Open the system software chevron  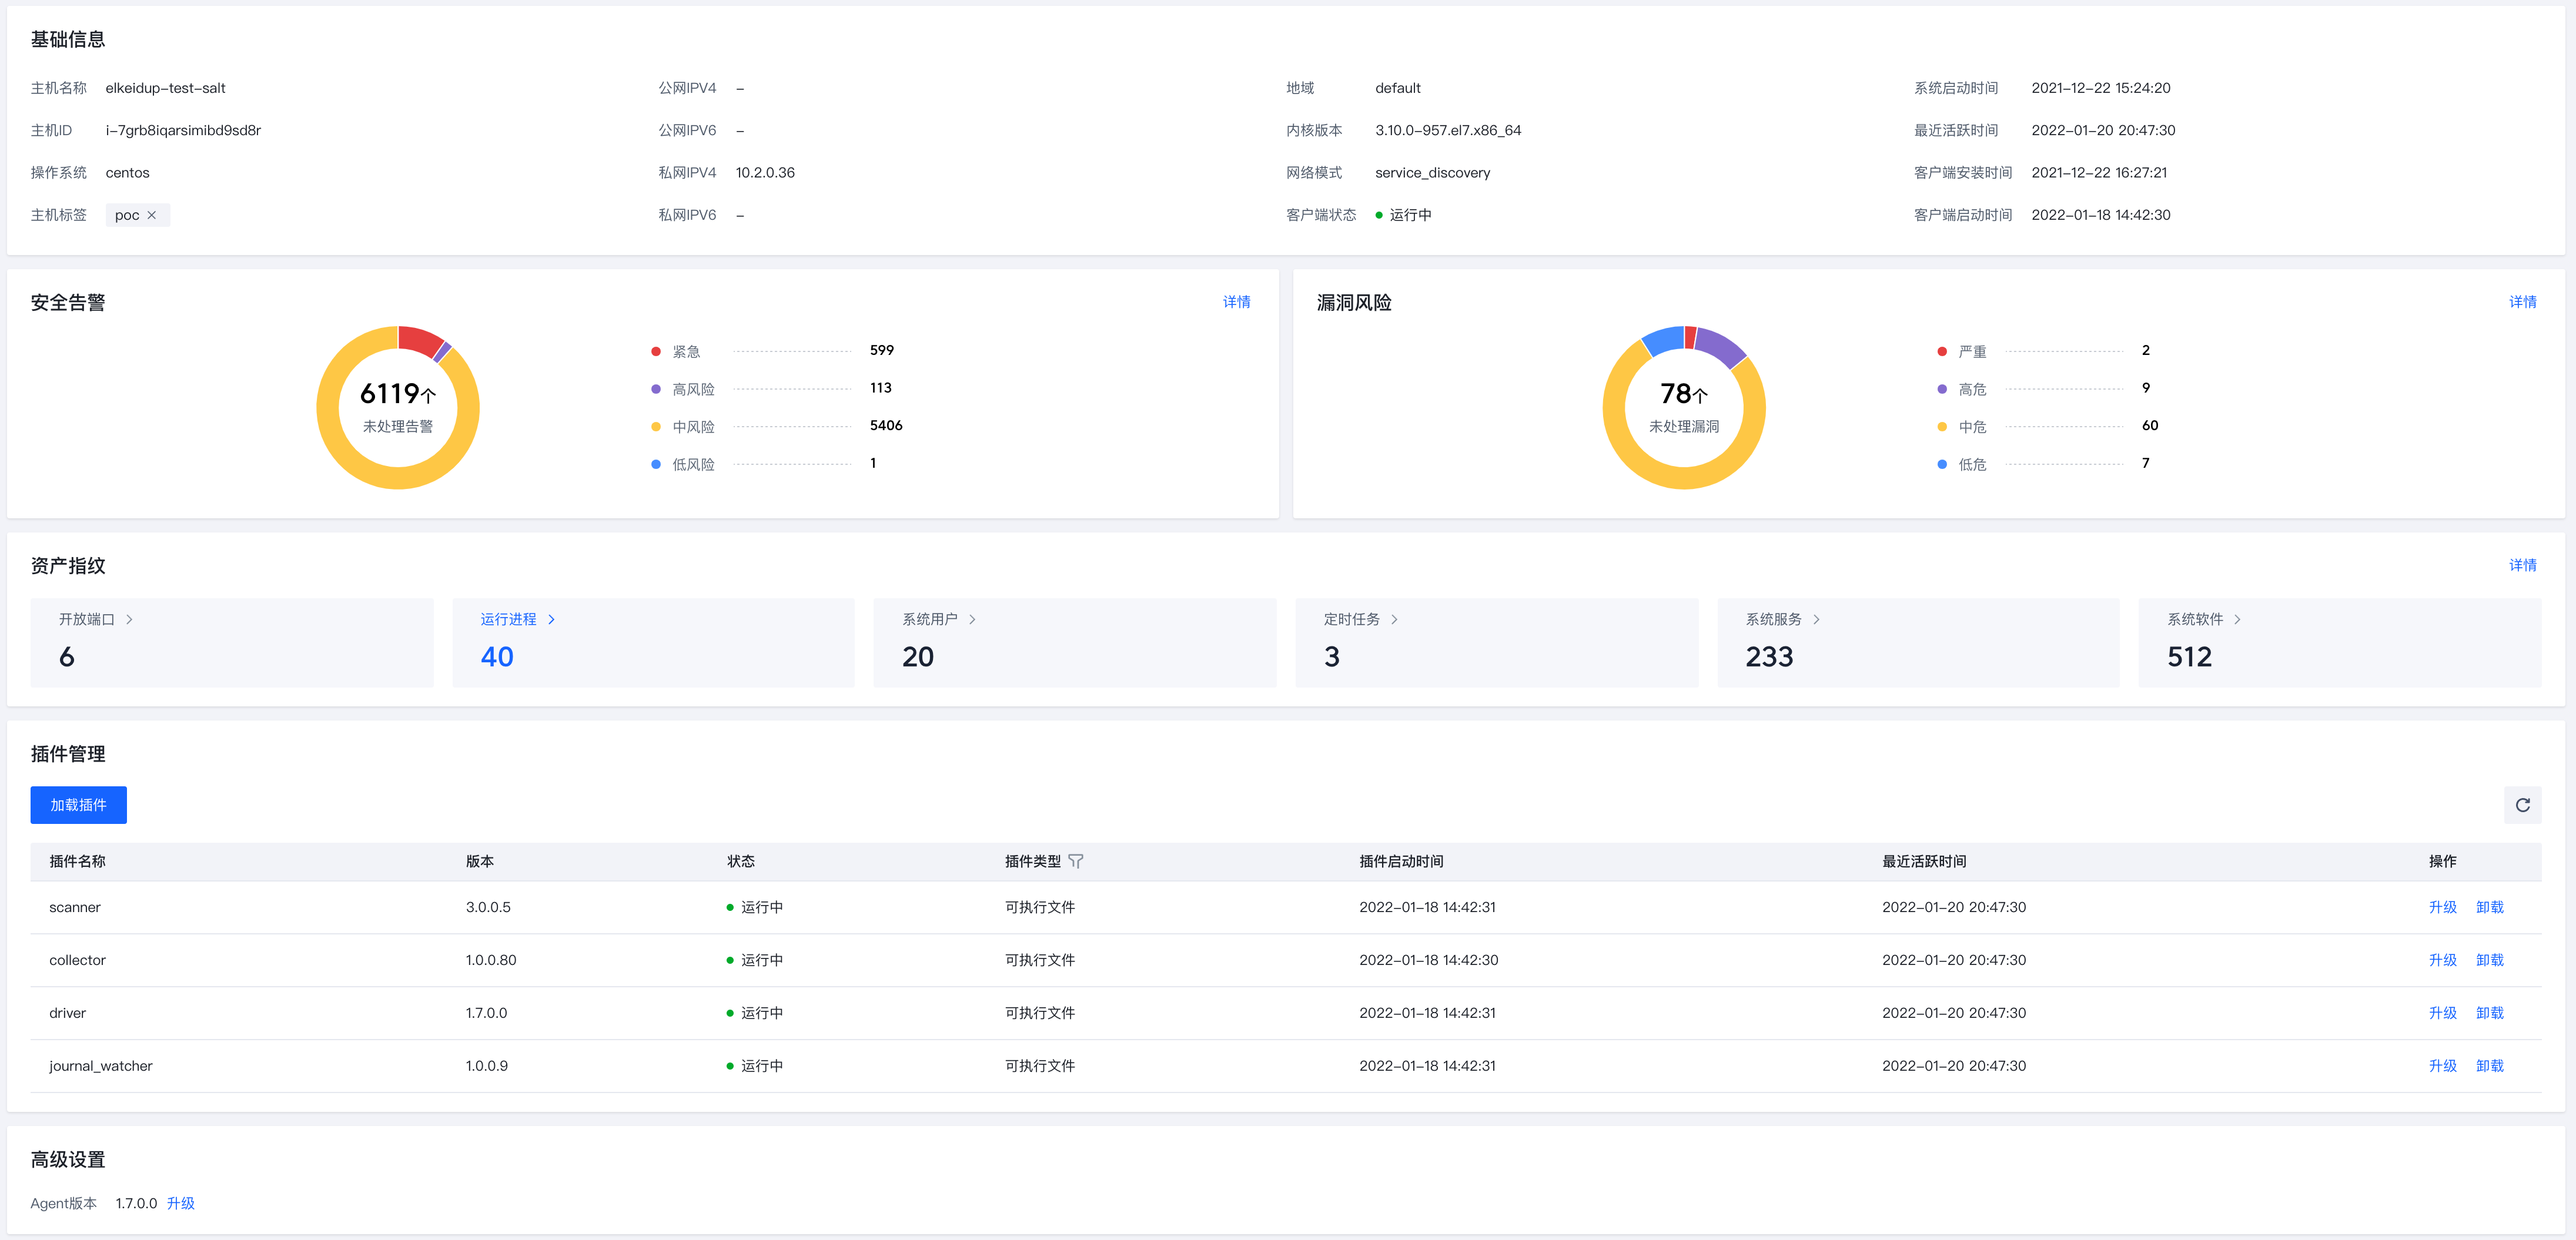click(x=2238, y=619)
